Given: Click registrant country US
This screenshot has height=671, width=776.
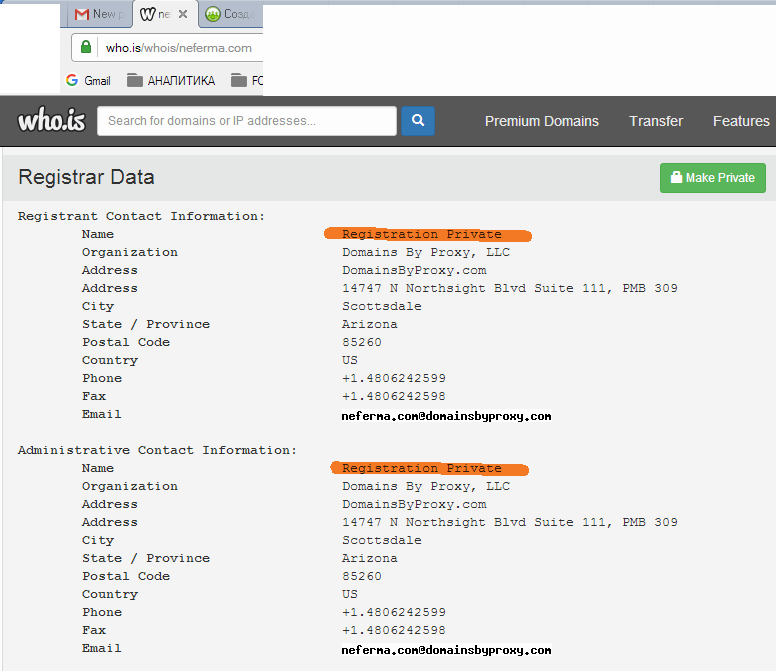Looking at the screenshot, I should [x=350, y=360].
